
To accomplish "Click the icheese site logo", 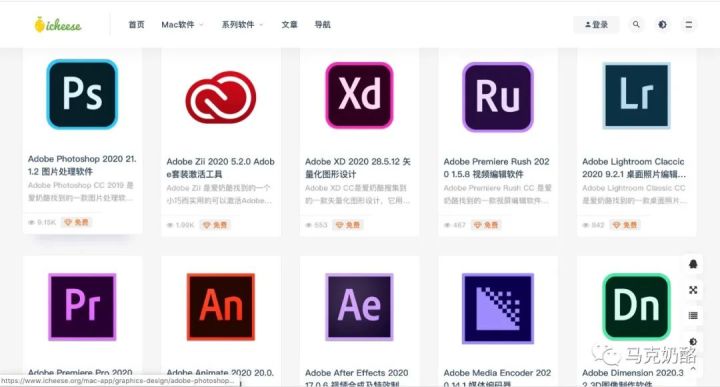I will coord(58,25).
